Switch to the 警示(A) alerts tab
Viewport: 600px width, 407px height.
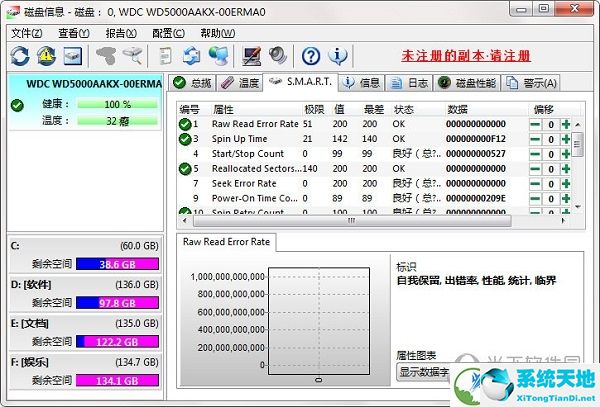tap(531, 83)
